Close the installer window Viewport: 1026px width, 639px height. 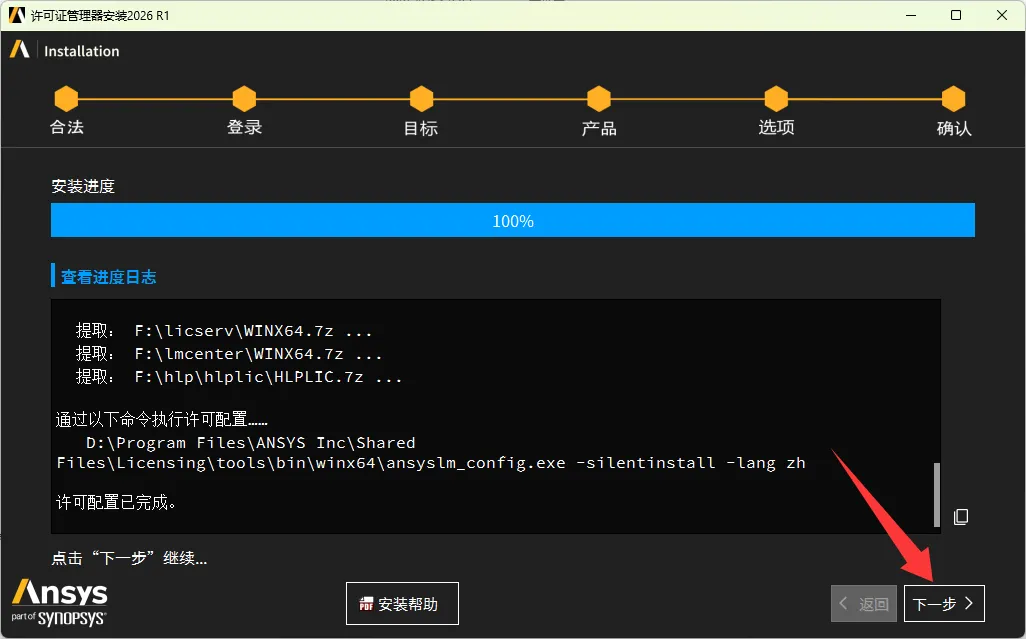pos(1002,15)
